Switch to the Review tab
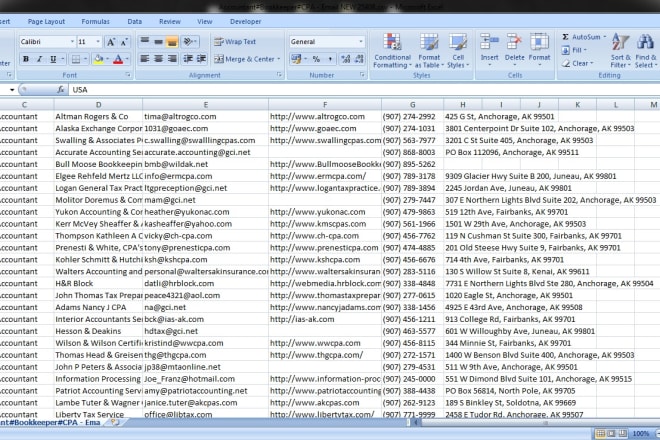The height and width of the screenshot is (440, 660). [x=170, y=21]
